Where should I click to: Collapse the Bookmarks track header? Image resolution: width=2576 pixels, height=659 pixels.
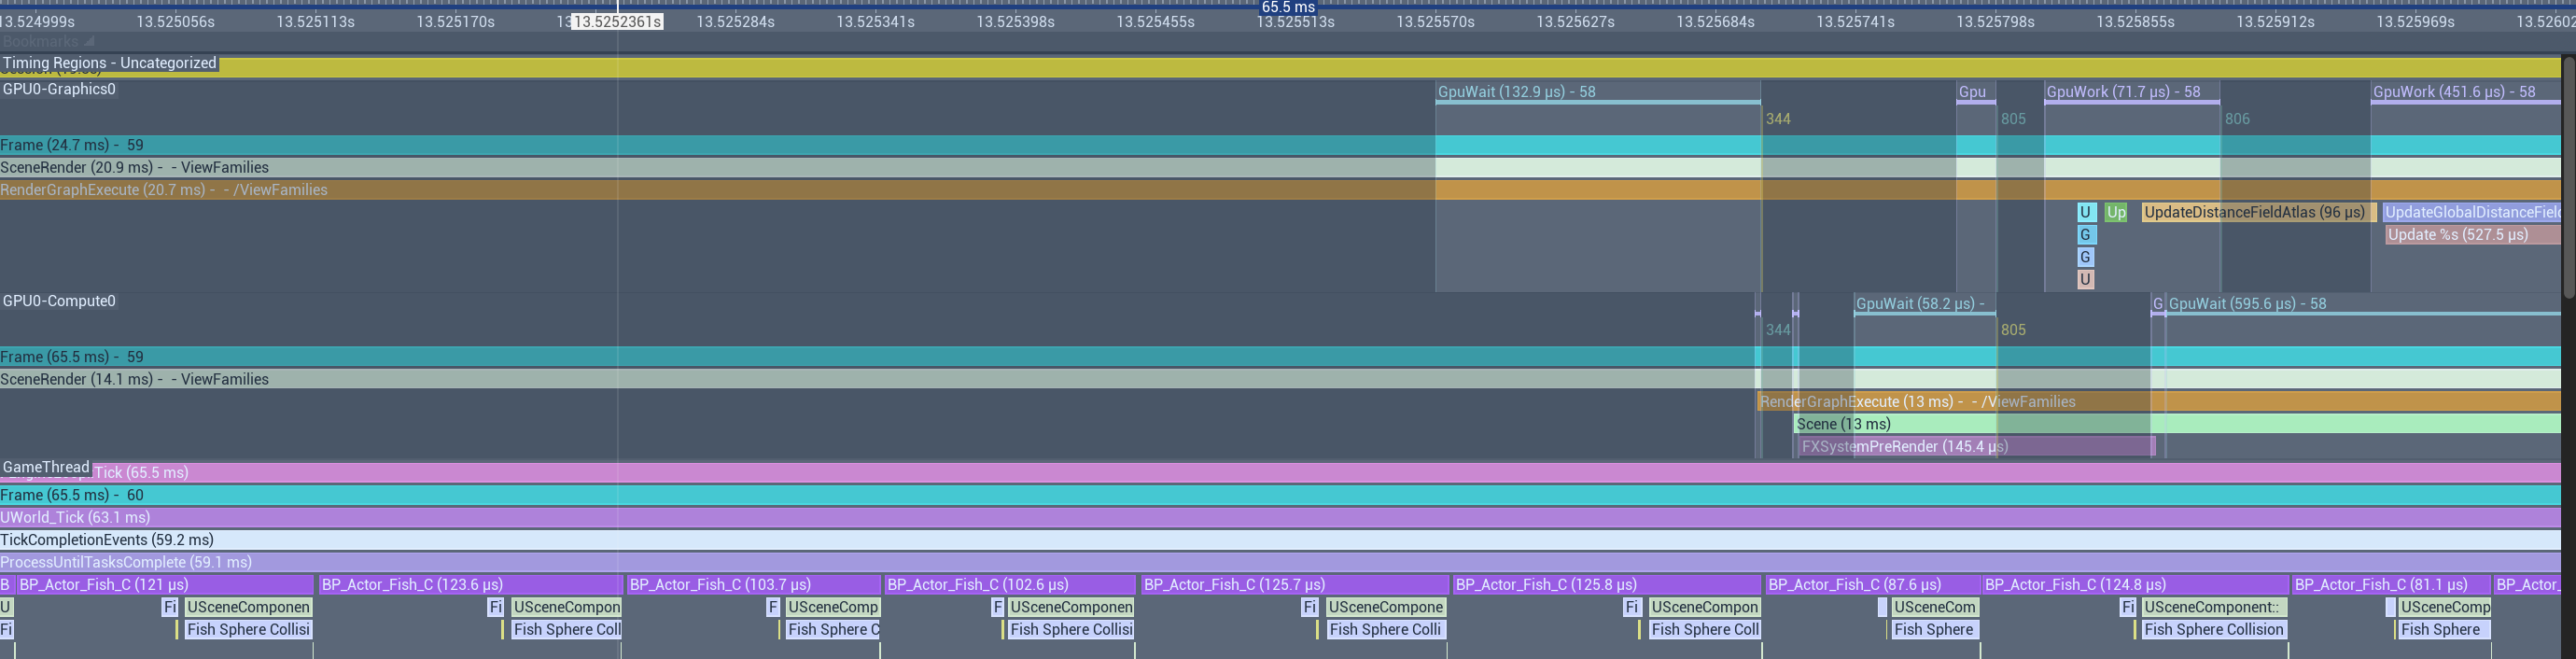88,41
